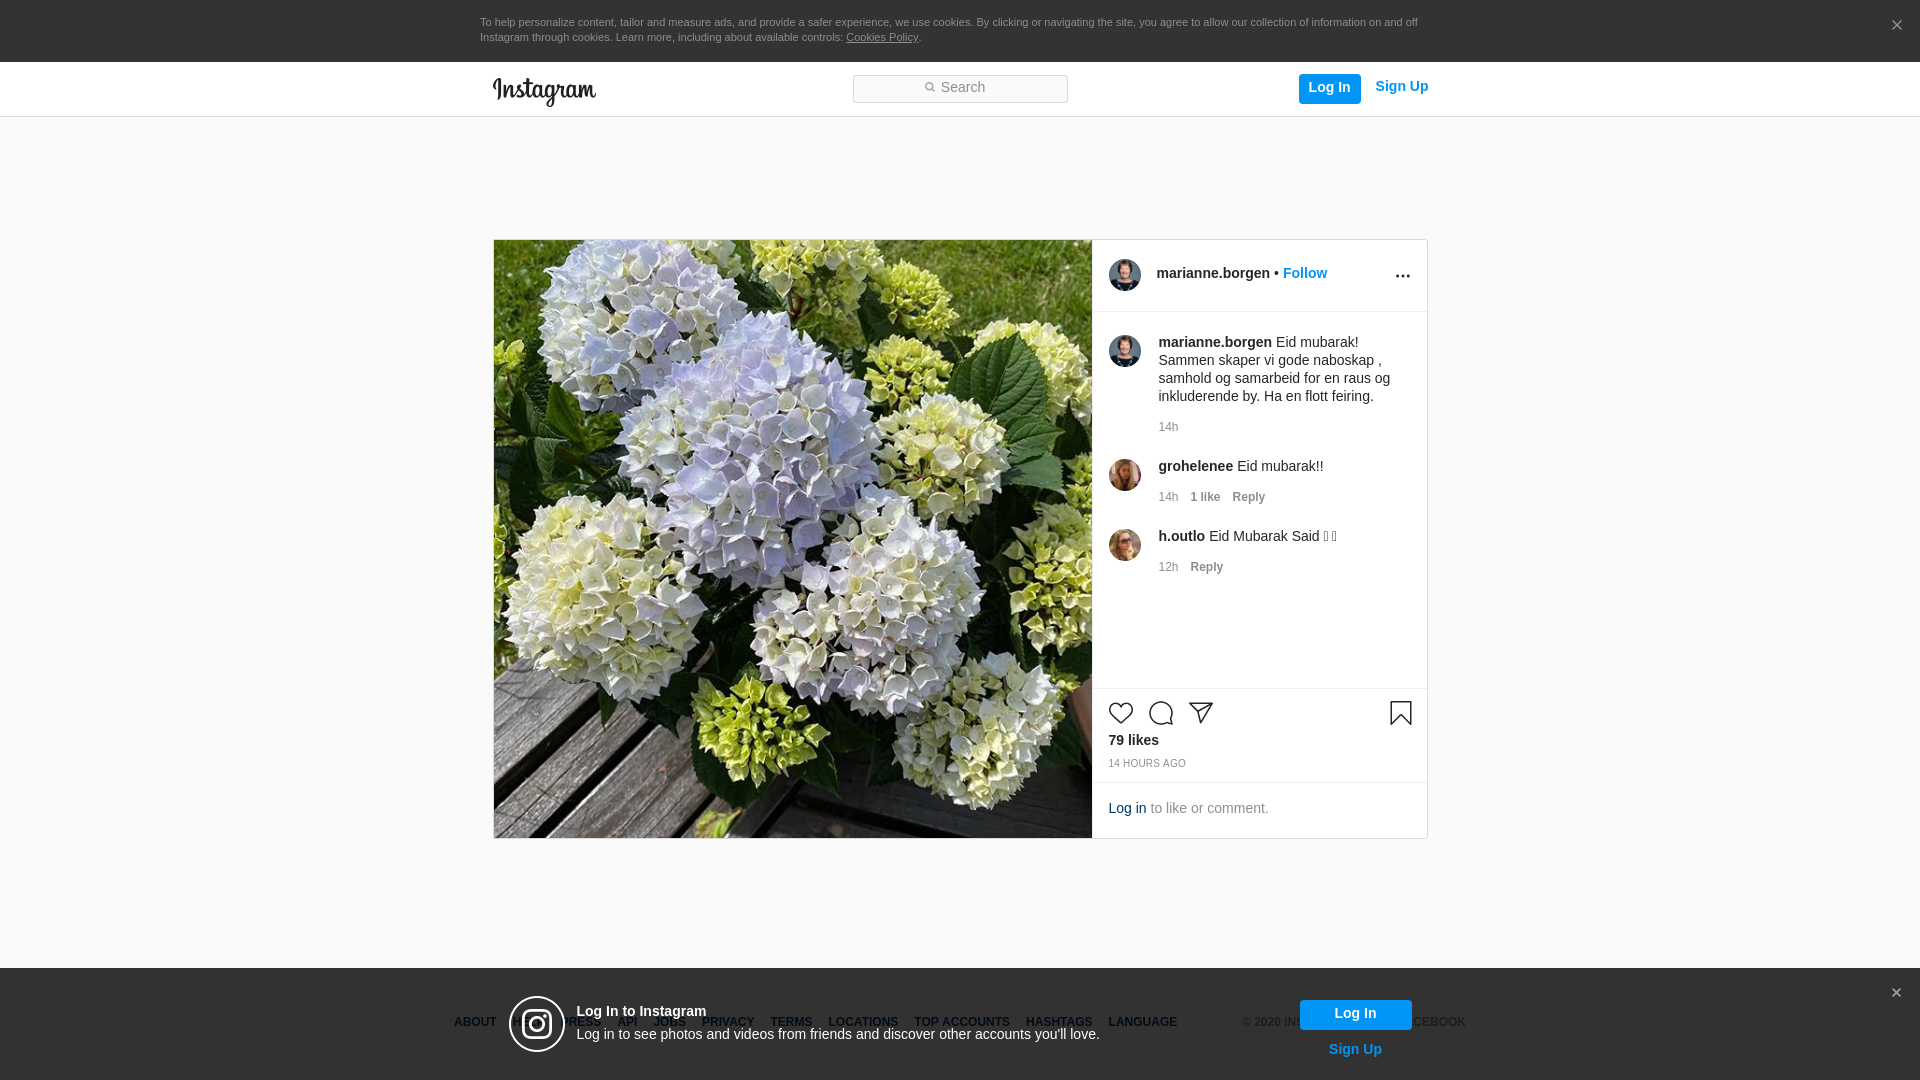This screenshot has width=1920, height=1080.
Task: Follow marianne.borgen
Action: point(1305,273)
